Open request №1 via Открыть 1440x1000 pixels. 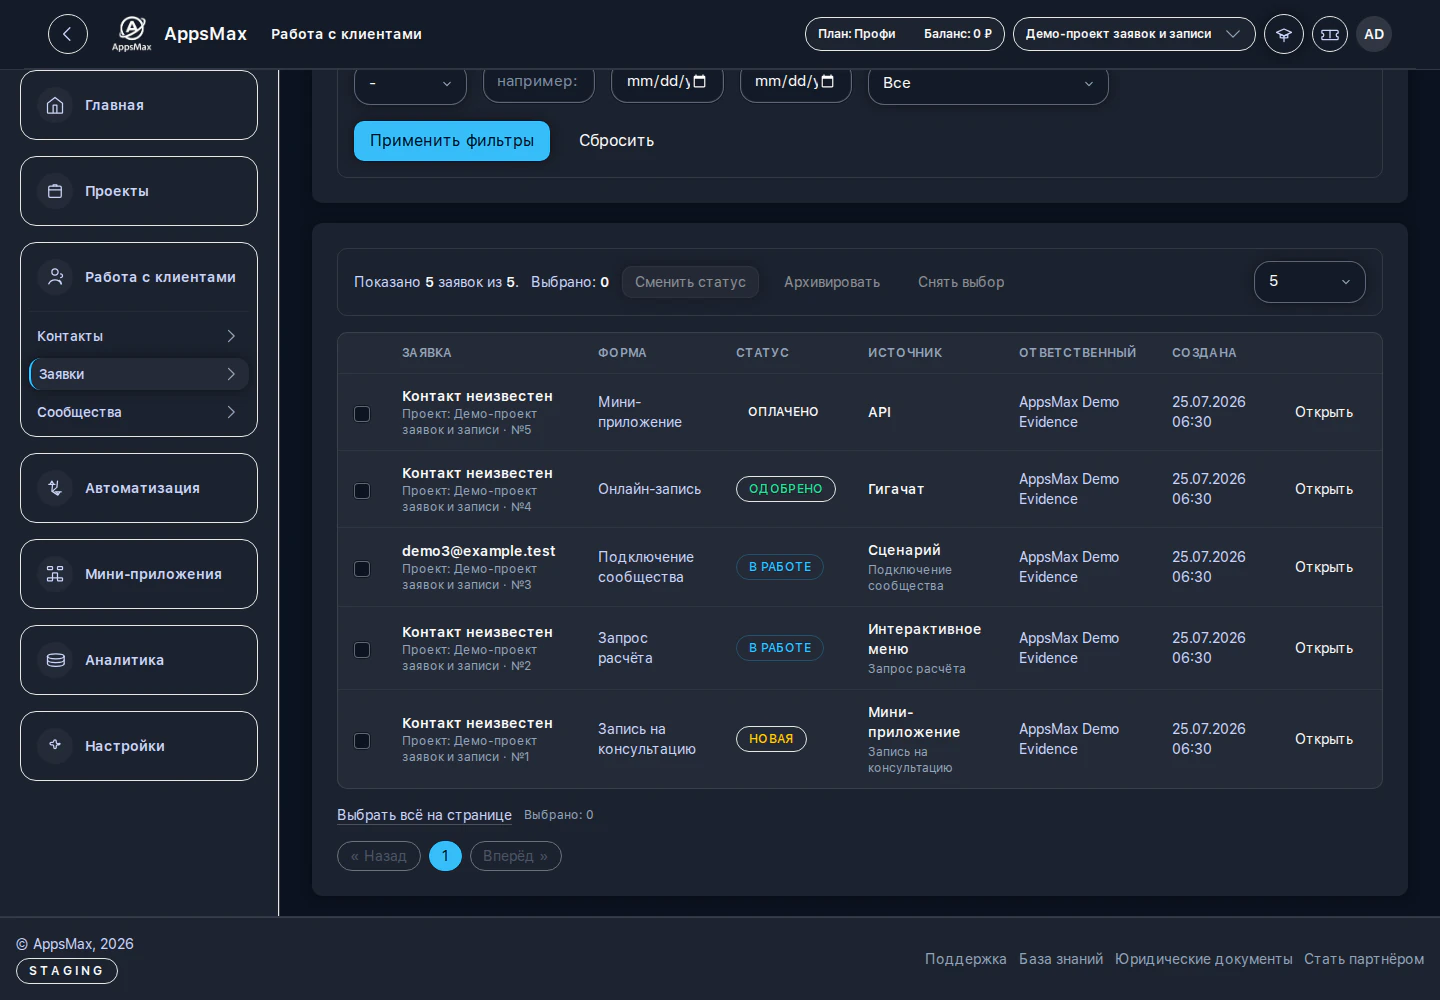pyautogui.click(x=1324, y=739)
